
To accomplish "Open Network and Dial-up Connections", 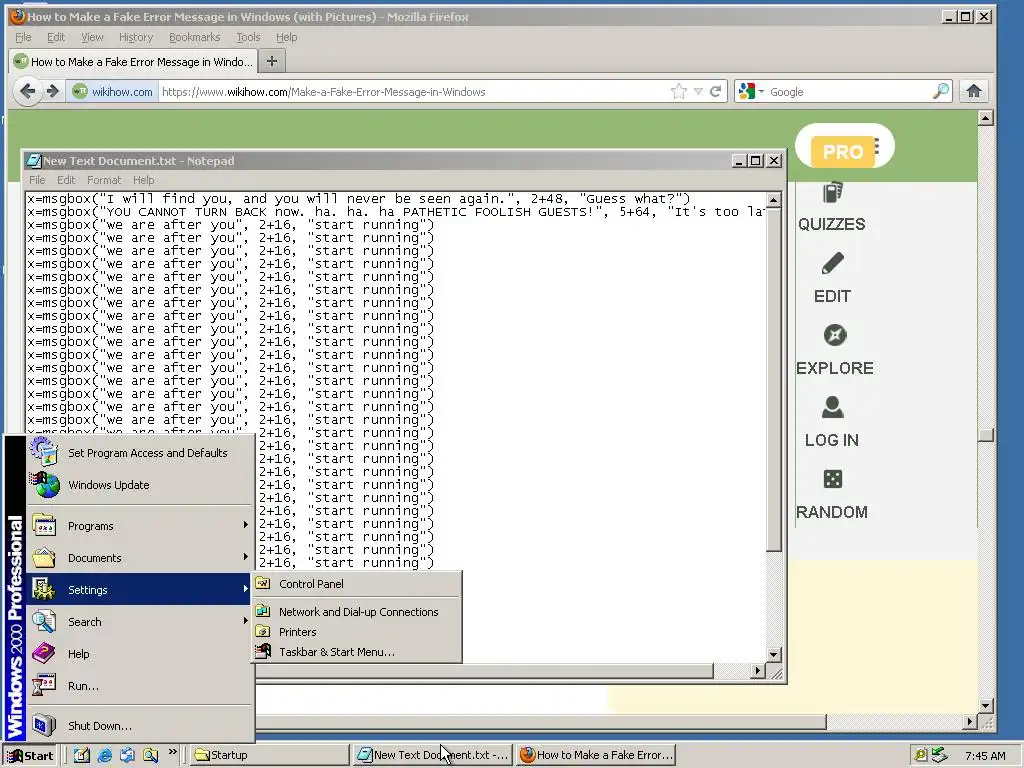I will tap(357, 612).
